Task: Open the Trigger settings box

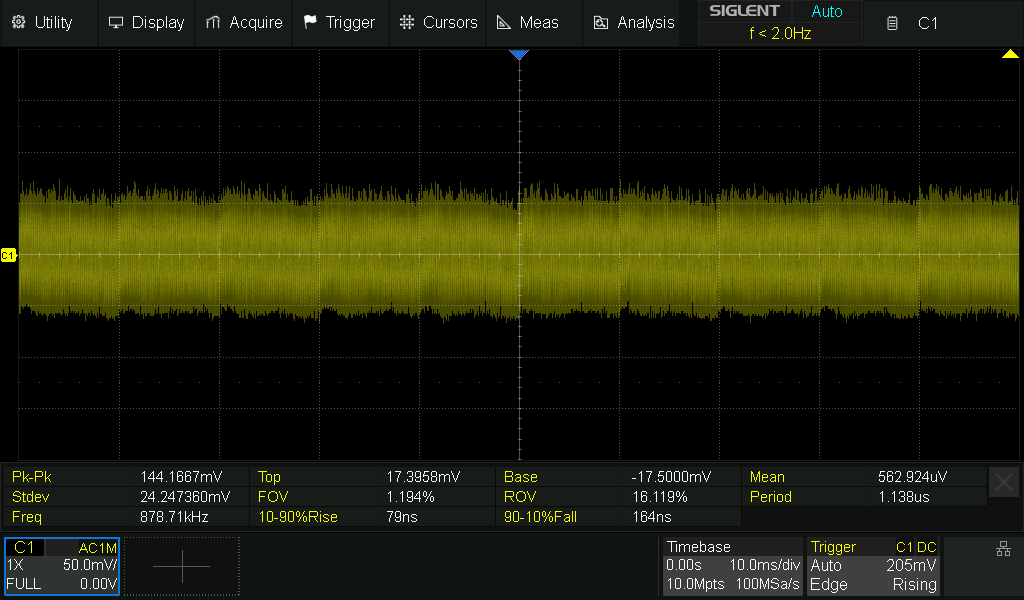Action: click(873, 566)
